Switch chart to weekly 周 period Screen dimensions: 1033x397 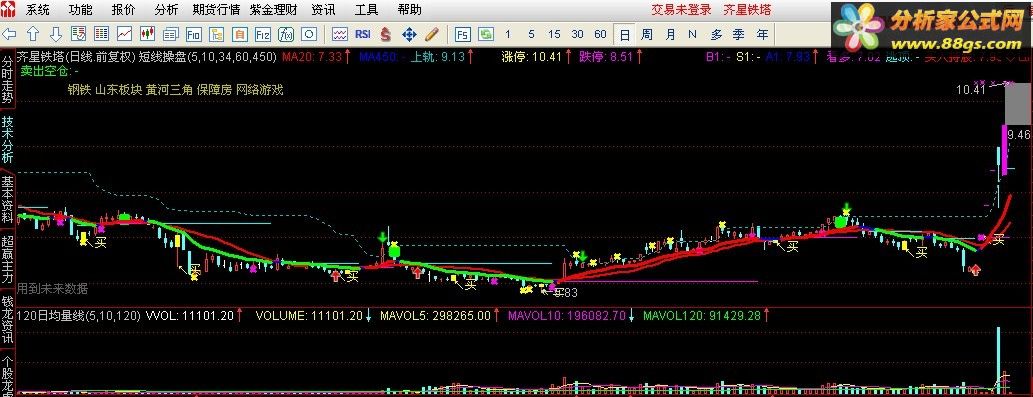[x=647, y=34]
